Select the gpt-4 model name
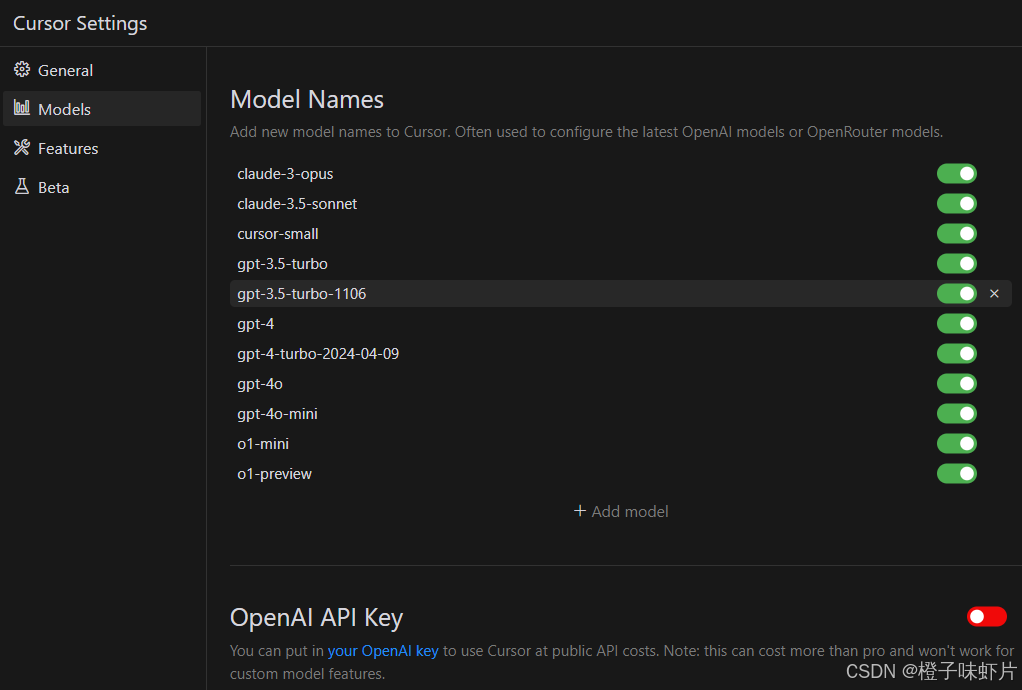This screenshot has height=690, width=1022. tap(256, 324)
